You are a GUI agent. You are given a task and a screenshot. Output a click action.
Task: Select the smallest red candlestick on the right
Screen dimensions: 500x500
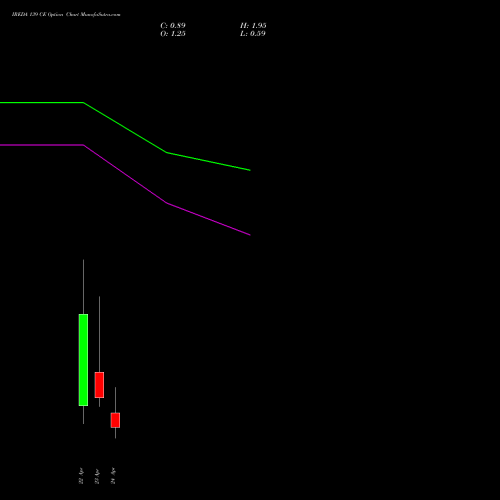[x=115, y=420]
